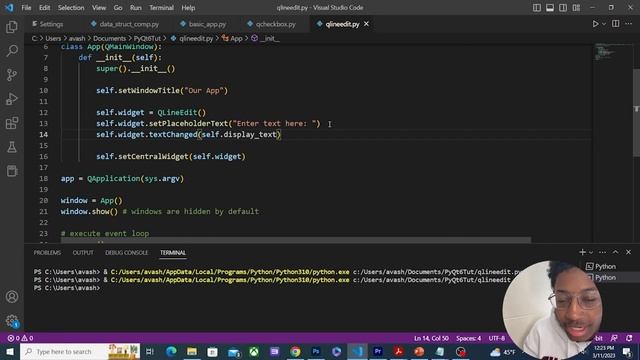The height and width of the screenshot is (360, 640).
Task: Open the Extensions view
Action: (12, 123)
